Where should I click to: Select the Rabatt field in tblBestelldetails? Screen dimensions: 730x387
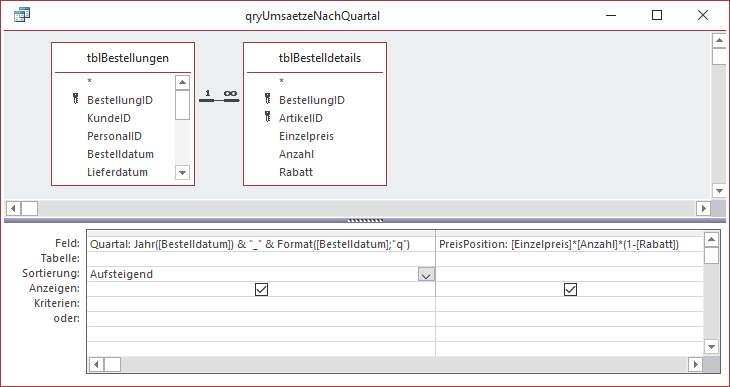pos(296,172)
